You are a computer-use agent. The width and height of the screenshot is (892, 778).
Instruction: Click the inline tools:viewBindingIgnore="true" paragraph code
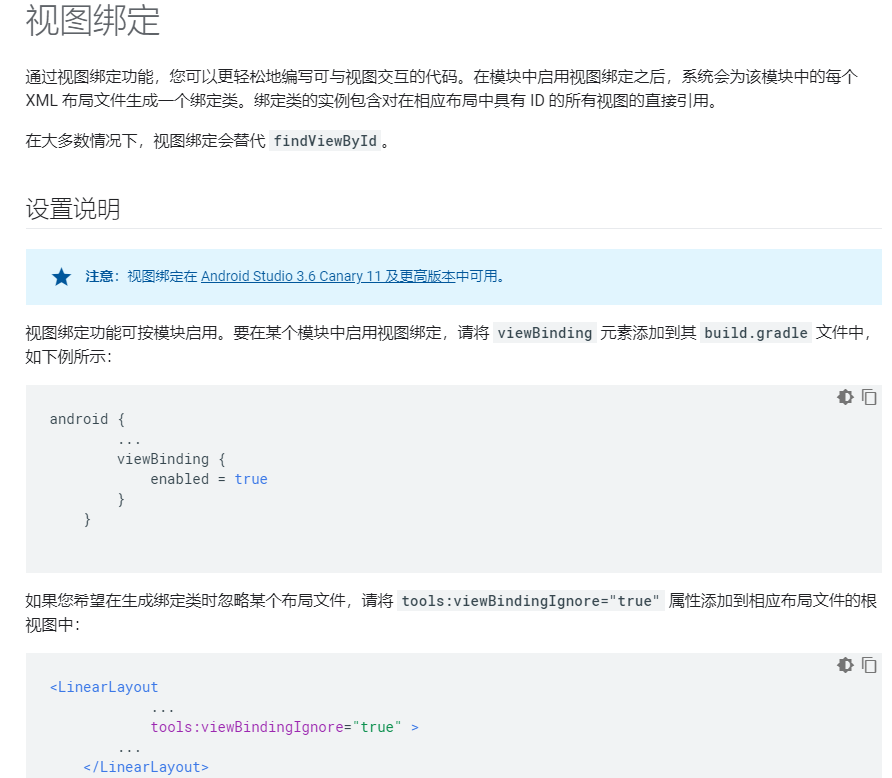[530, 601]
